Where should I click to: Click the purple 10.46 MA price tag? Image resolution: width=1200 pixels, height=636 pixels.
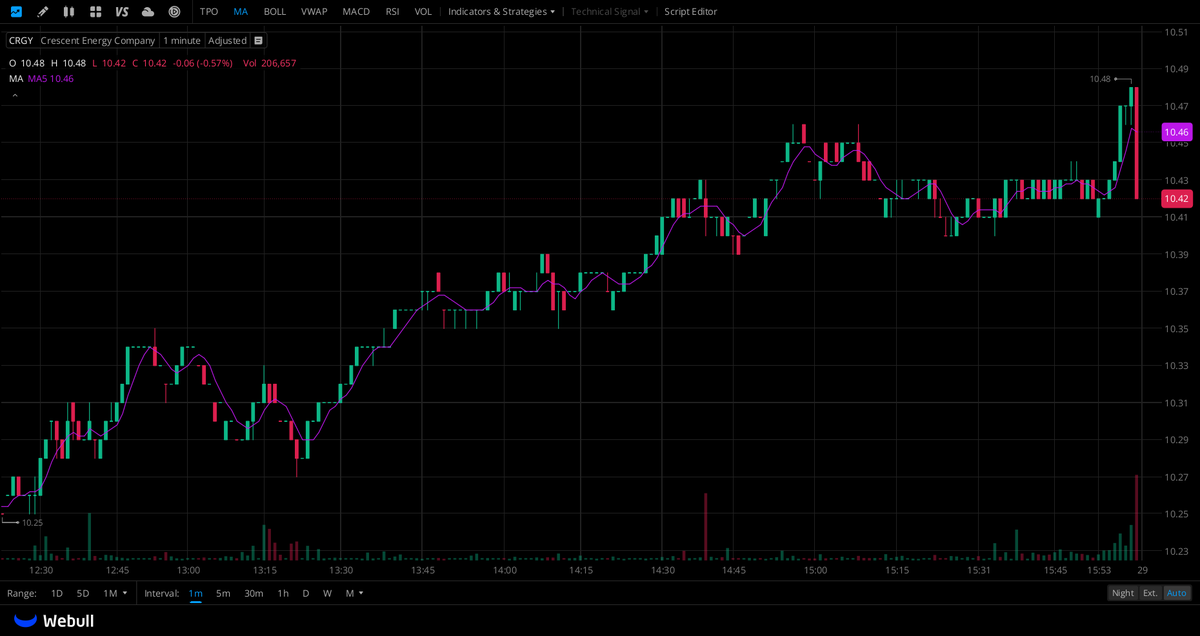tap(1176, 132)
